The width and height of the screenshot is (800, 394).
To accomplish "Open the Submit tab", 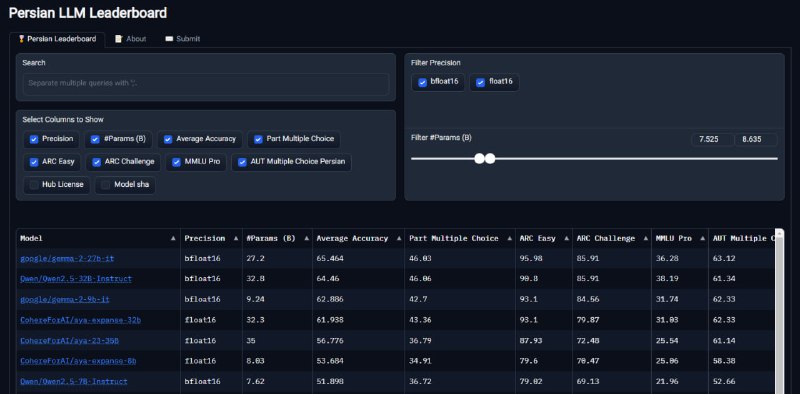I will [183, 39].
